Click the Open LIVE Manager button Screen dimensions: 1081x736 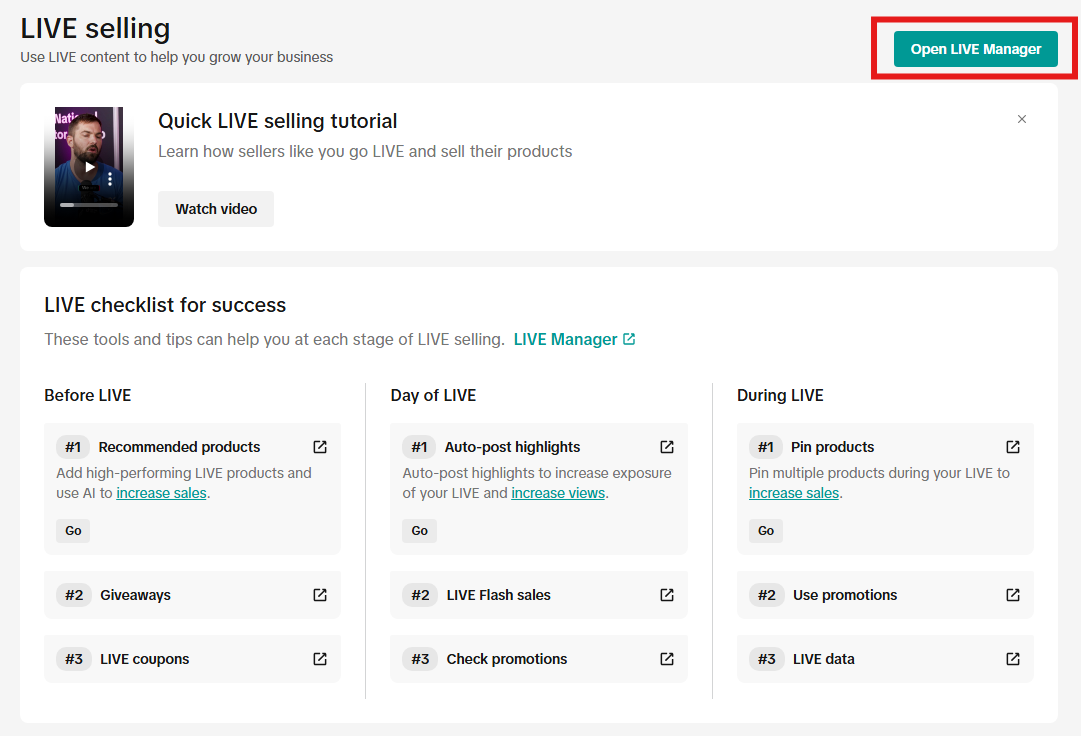tap(975, 49)
